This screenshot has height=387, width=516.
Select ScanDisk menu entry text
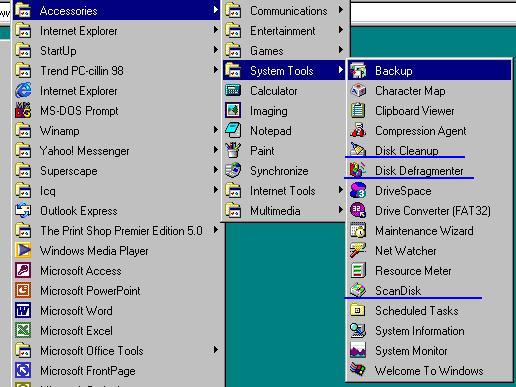coord(398,291)
